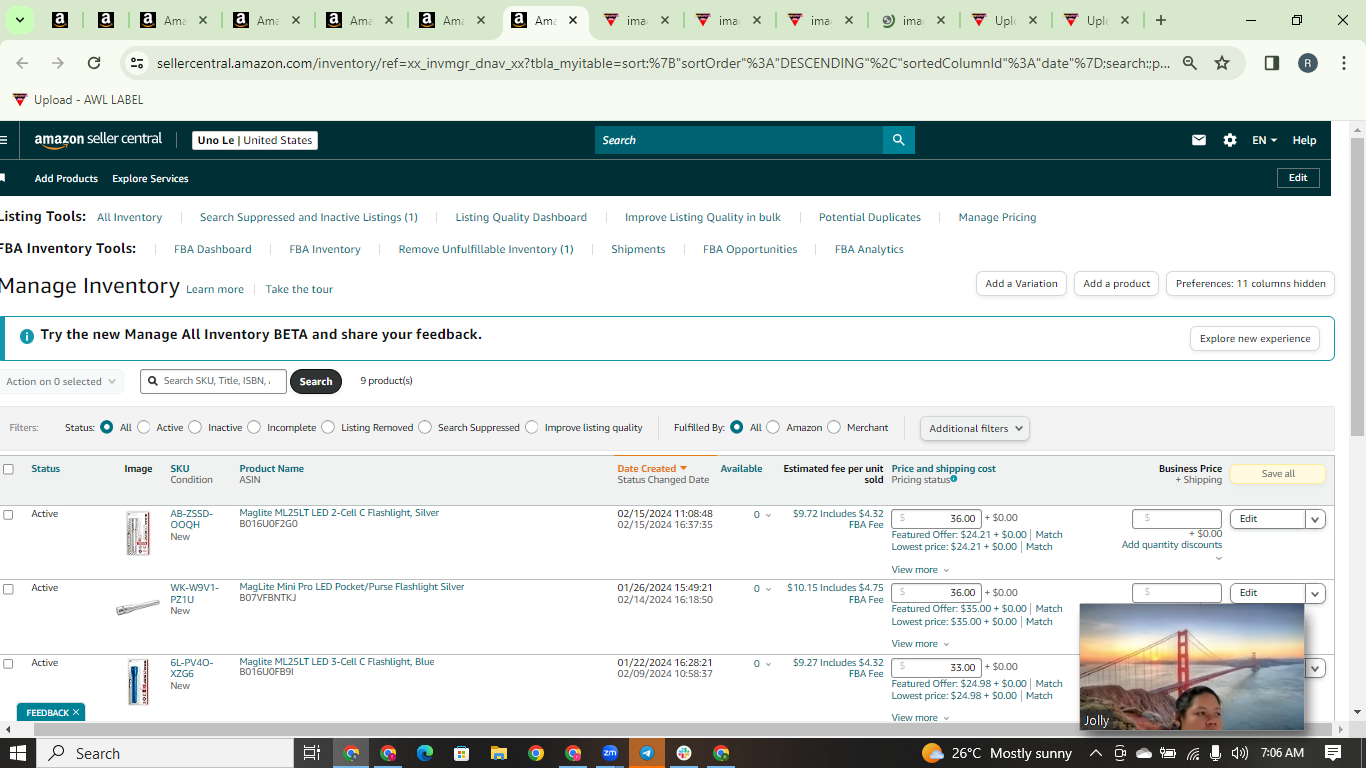Image resolution: width=1366 pixels, height=768 pixels.
Task: Open File Explorer from the taskbar
Action: pyautogui.click(x=498, y=753)
